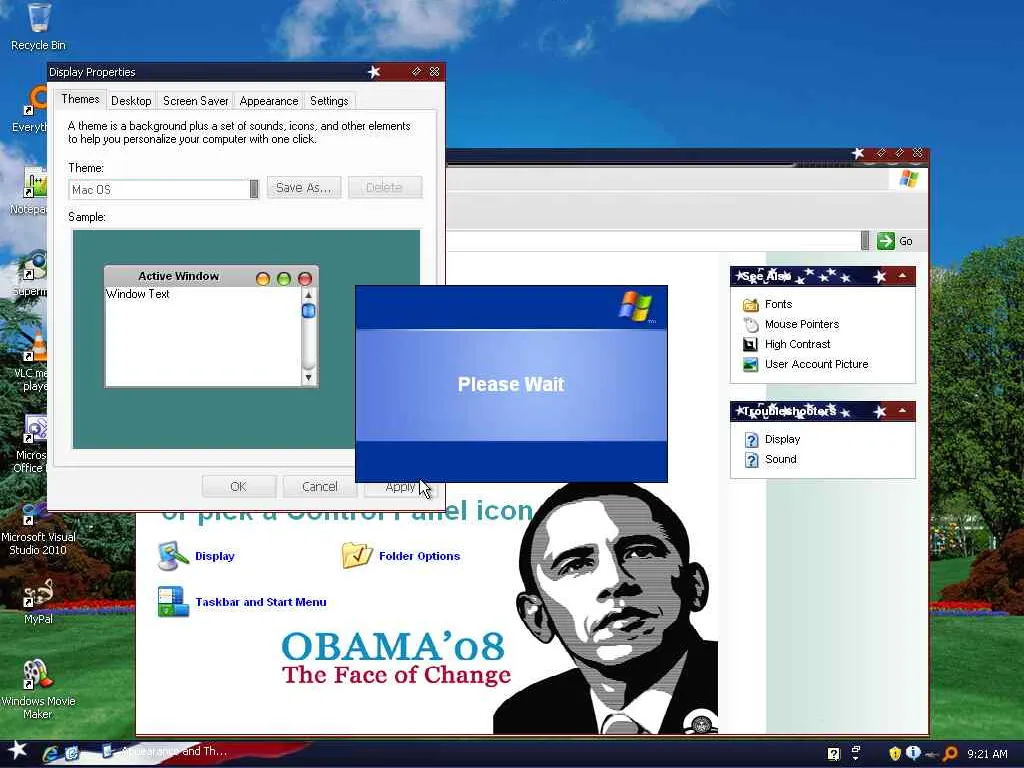Open the Sound troubleshooter link

(x=780, y=459)
